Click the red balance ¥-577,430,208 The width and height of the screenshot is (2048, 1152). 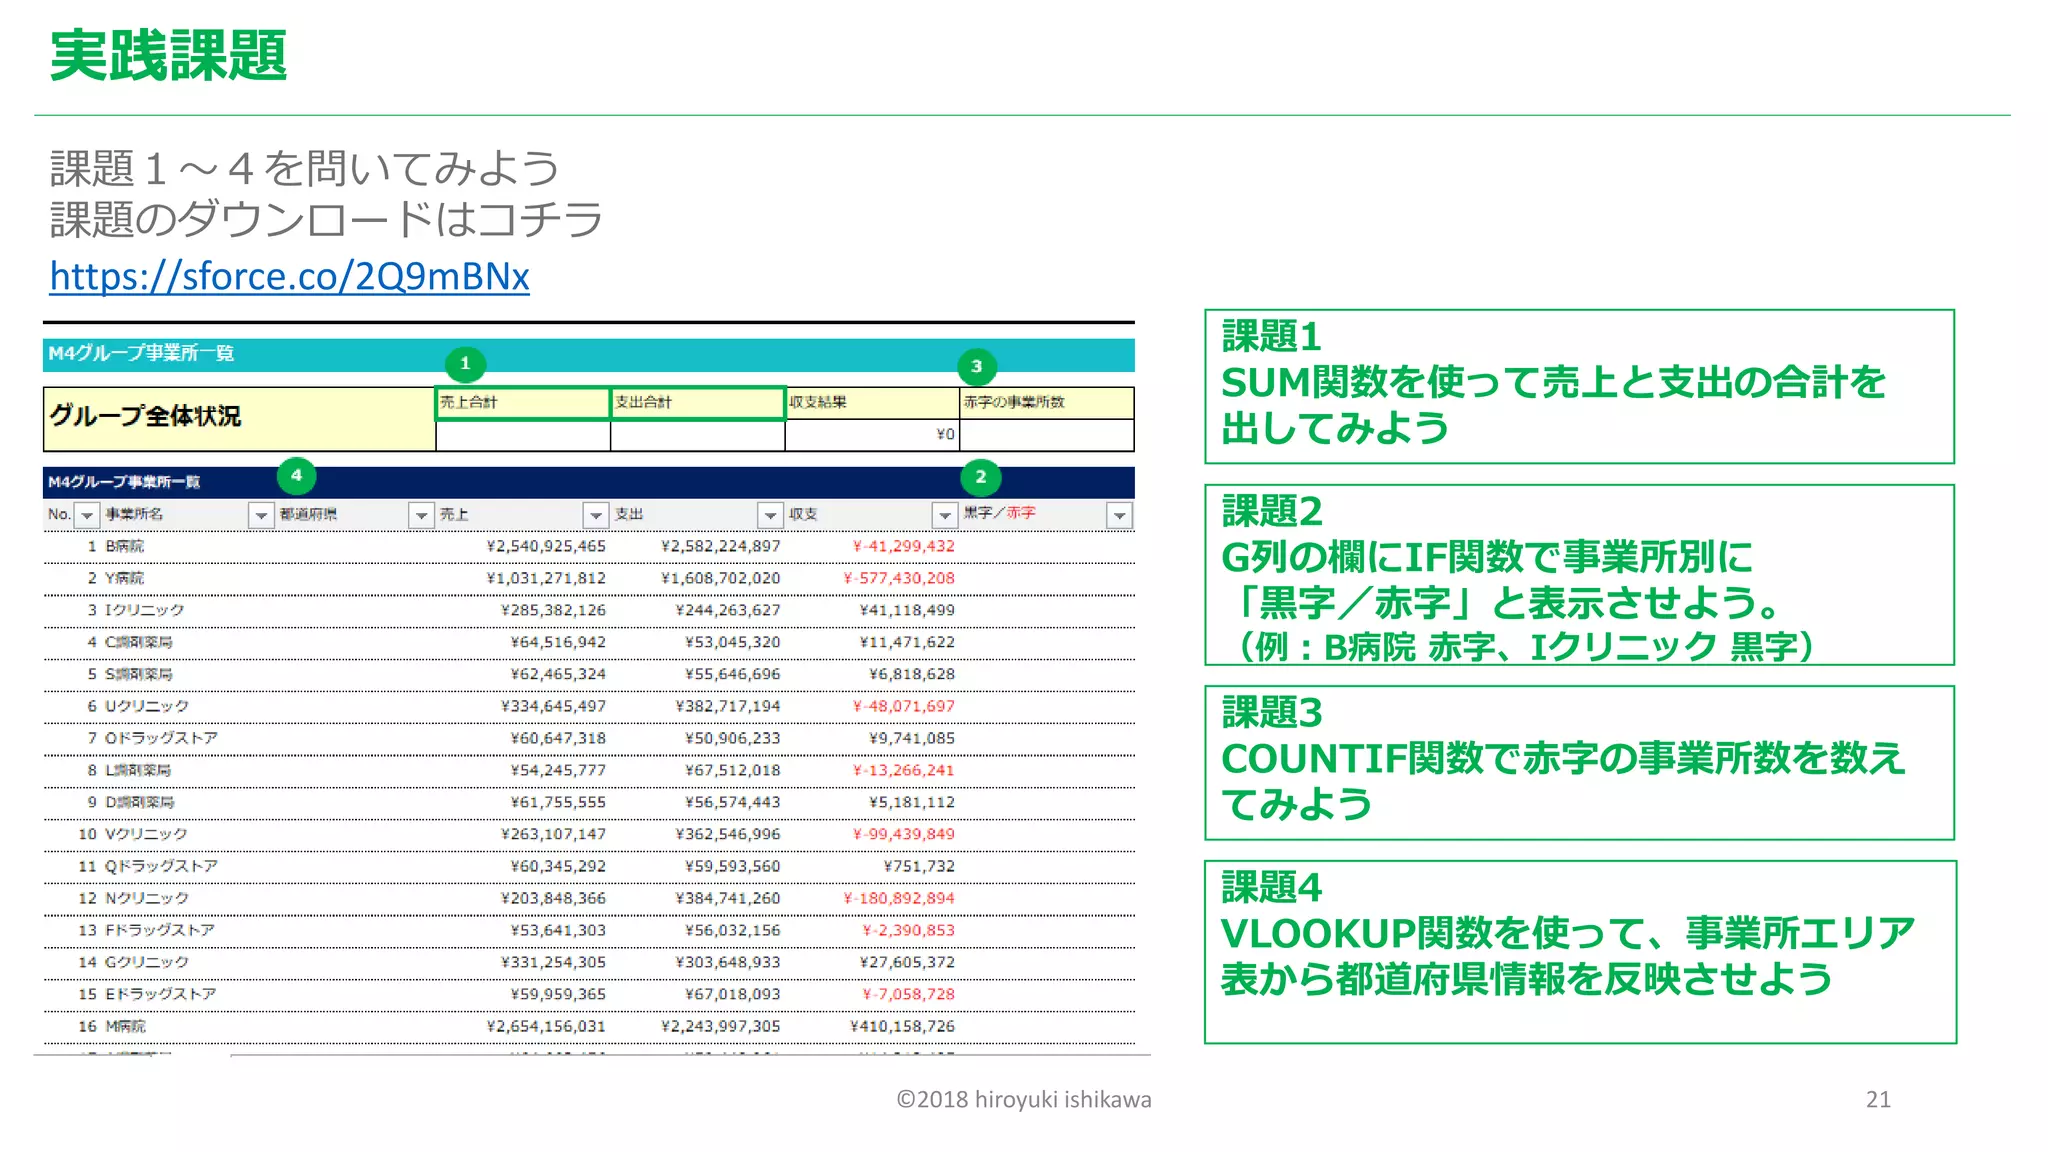point(899,578)
